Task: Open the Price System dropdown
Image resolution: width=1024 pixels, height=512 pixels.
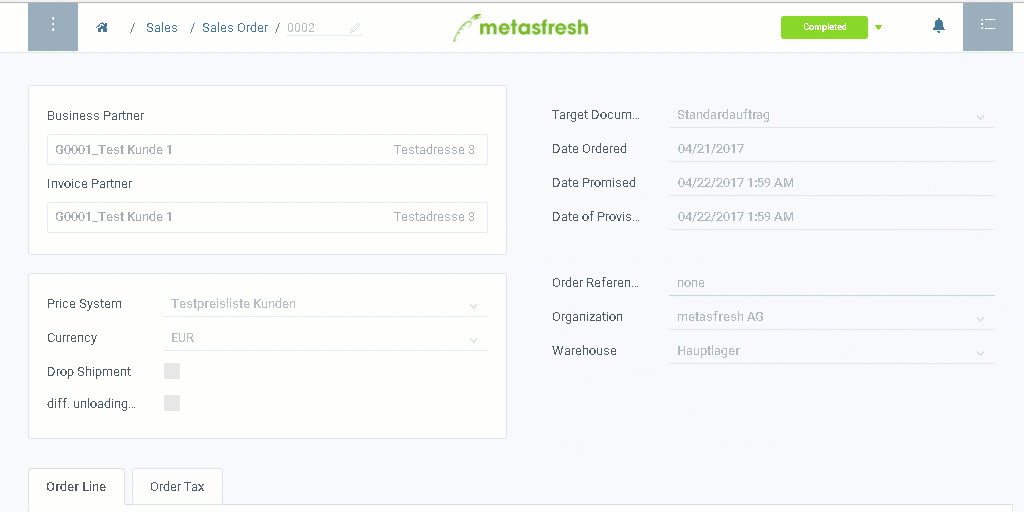Action: 325,304
